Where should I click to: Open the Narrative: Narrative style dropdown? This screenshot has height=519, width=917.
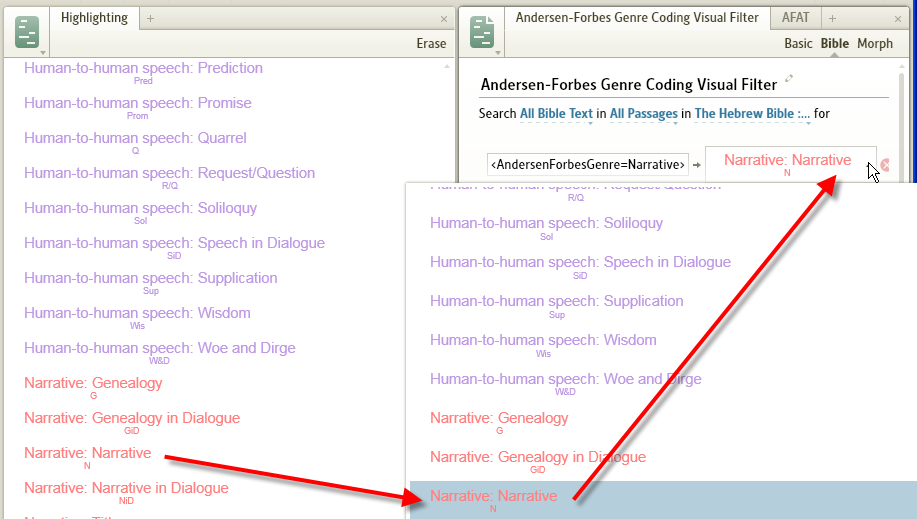[791, 164]
